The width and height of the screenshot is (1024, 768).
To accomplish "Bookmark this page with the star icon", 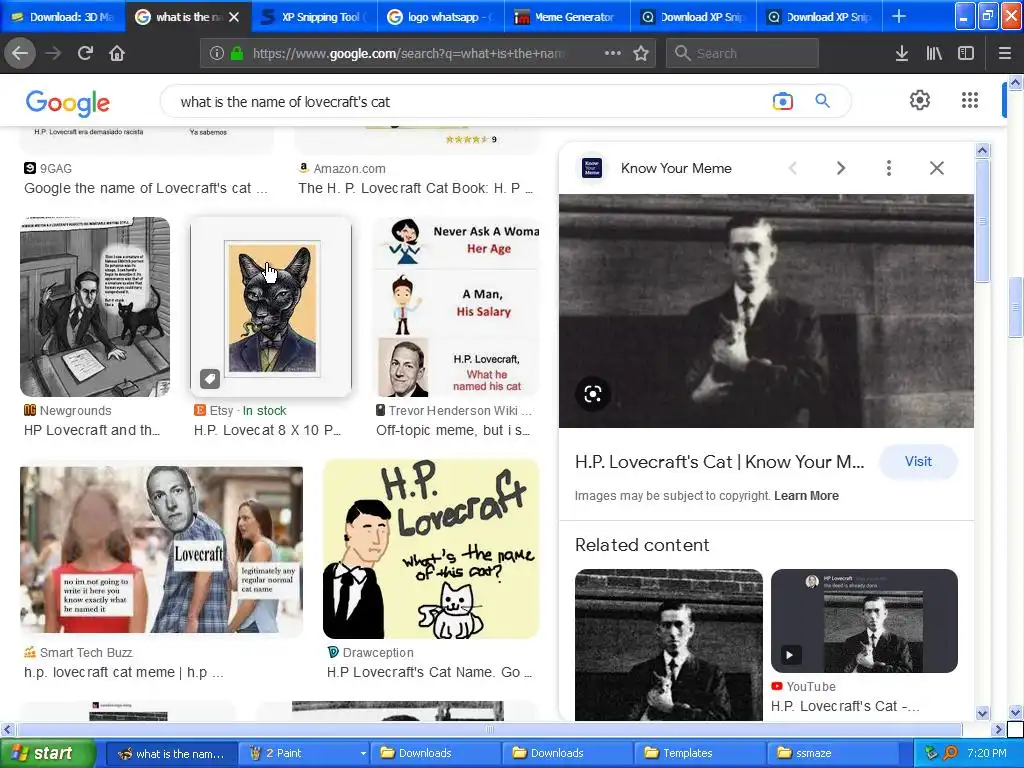I will pyautogui.click(x=641, y=54).
